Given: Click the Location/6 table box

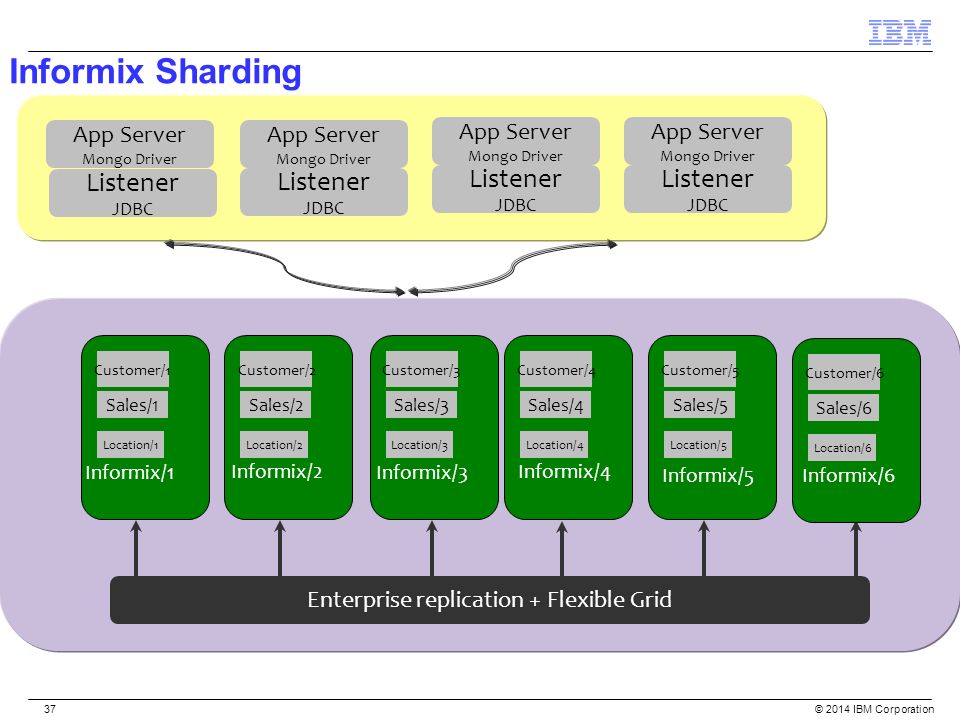Looking at the screenshot, I should (x=842, y=448).
